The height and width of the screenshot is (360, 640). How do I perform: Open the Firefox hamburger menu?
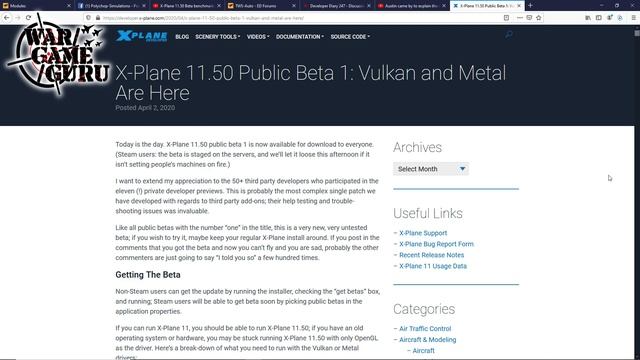(633, 18)
